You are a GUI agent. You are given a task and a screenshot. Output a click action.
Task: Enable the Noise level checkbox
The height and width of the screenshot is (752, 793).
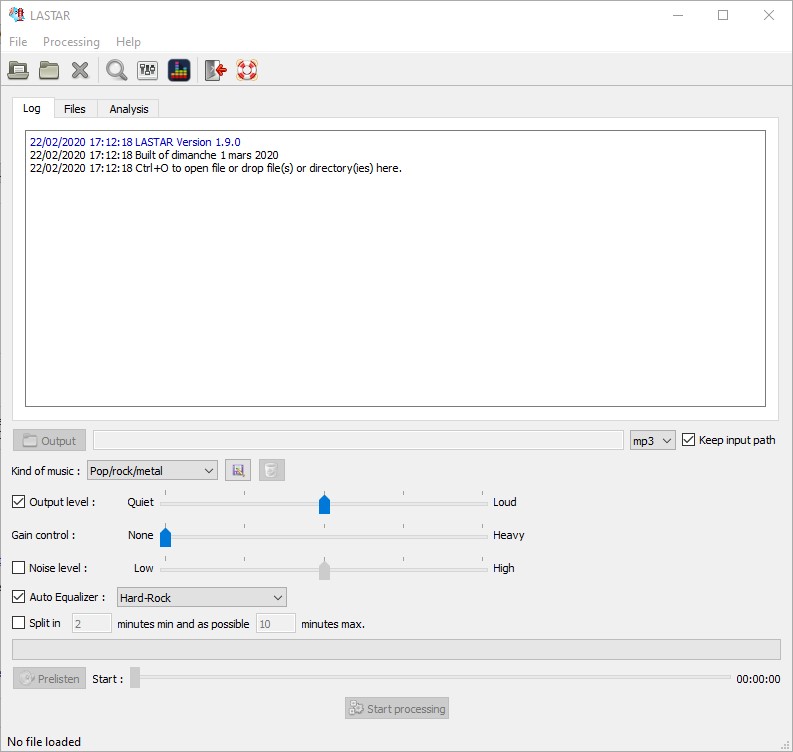point(18,567)
